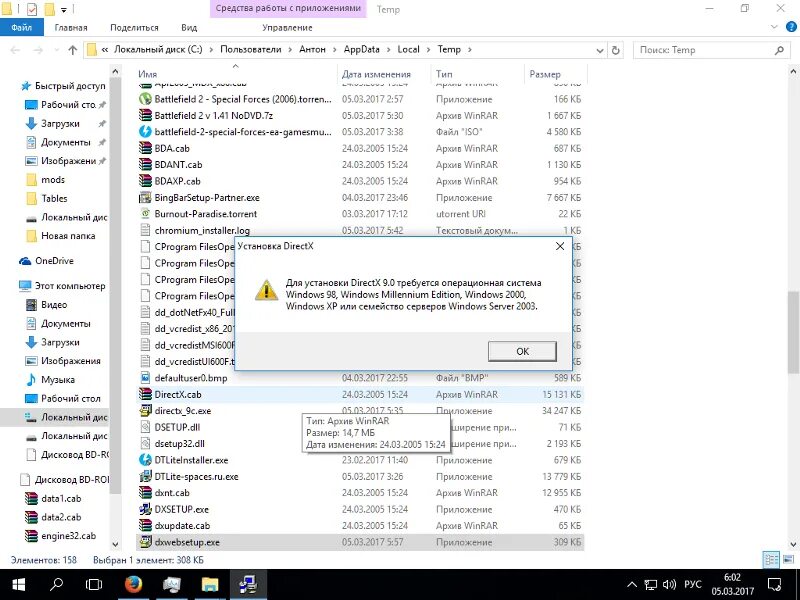Switch to details view layout button

pyautogui.click(x=771, y=559)
